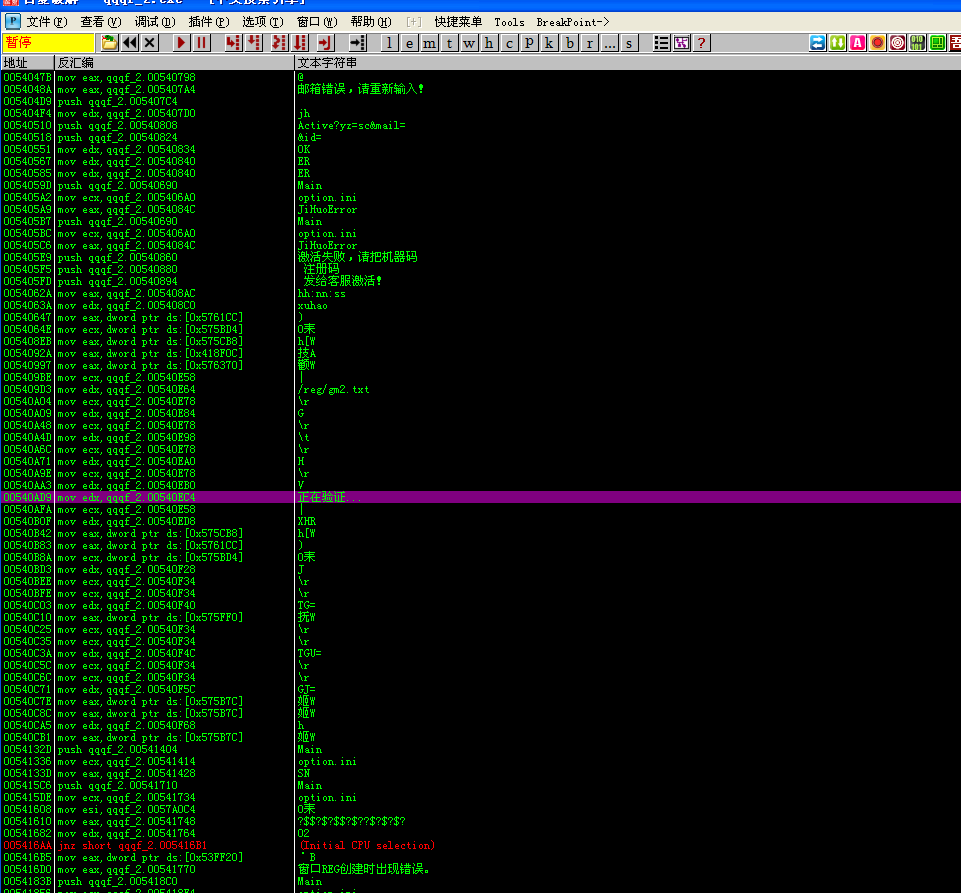Open the 窗口(W) menu
The image size is (961, 893).
click(x=317, y=22)
